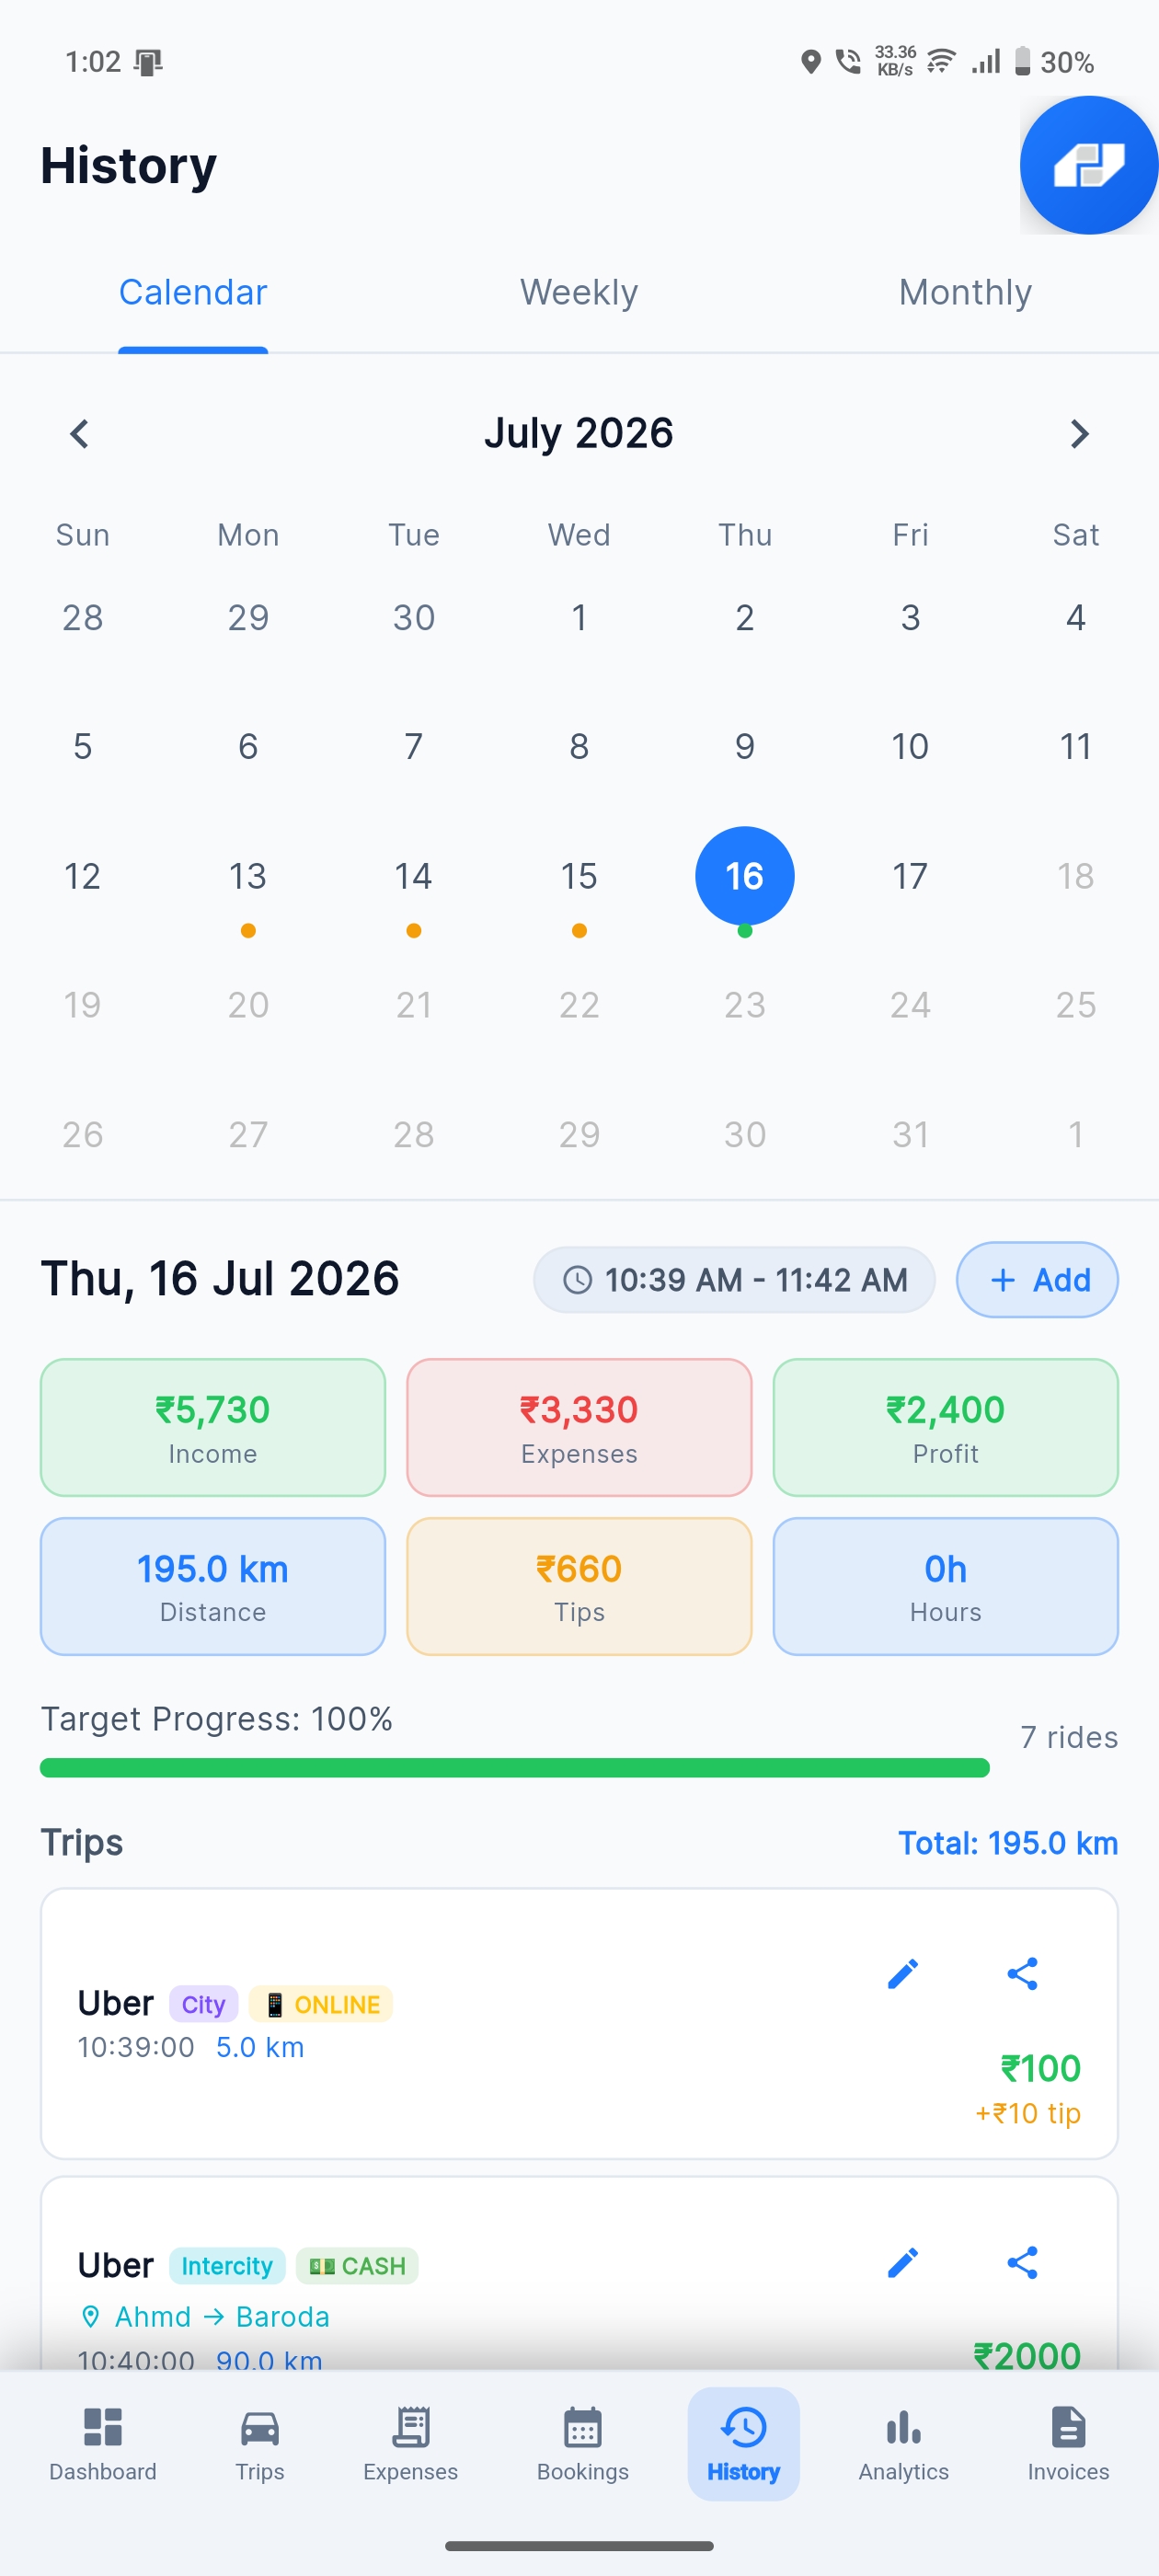Edit the Uber City trip entry

click(902, 1974)
